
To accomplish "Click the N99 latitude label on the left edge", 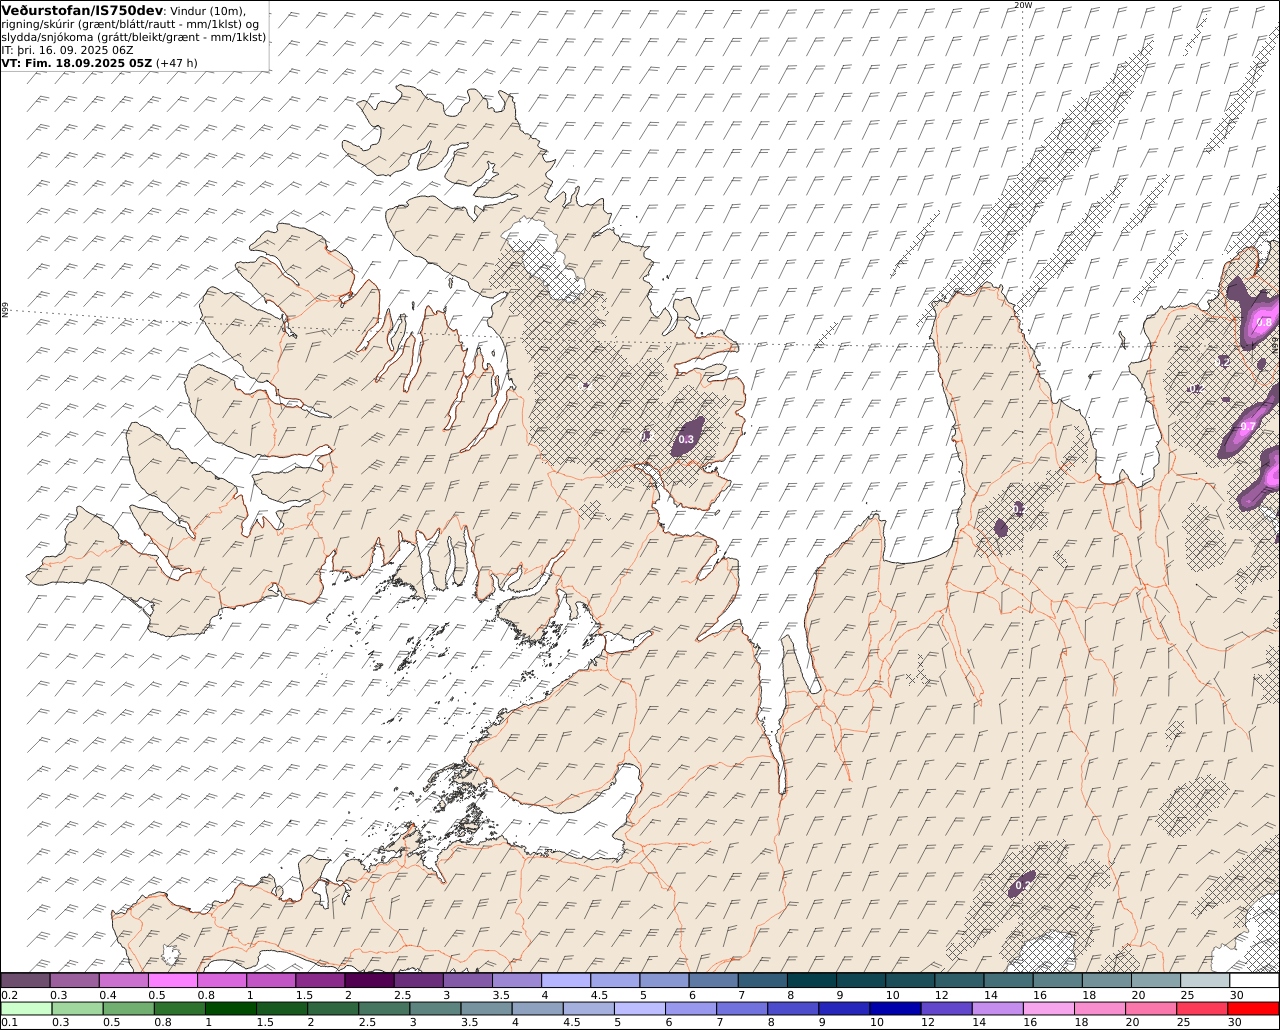I will click(5, 311).
